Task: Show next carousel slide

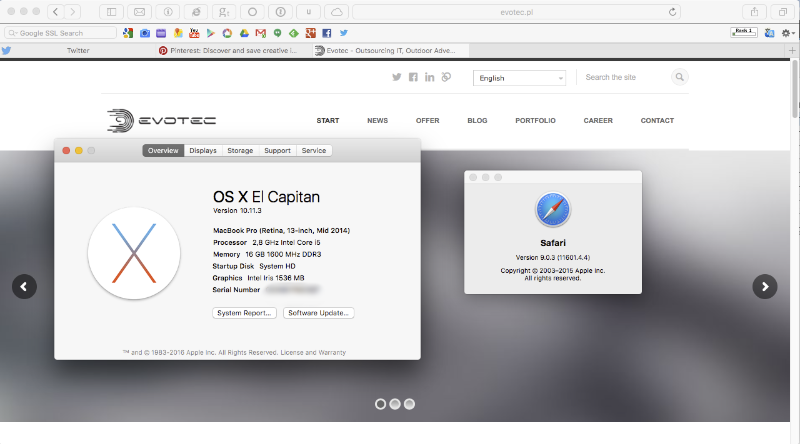Action: (x=765, y=287)
